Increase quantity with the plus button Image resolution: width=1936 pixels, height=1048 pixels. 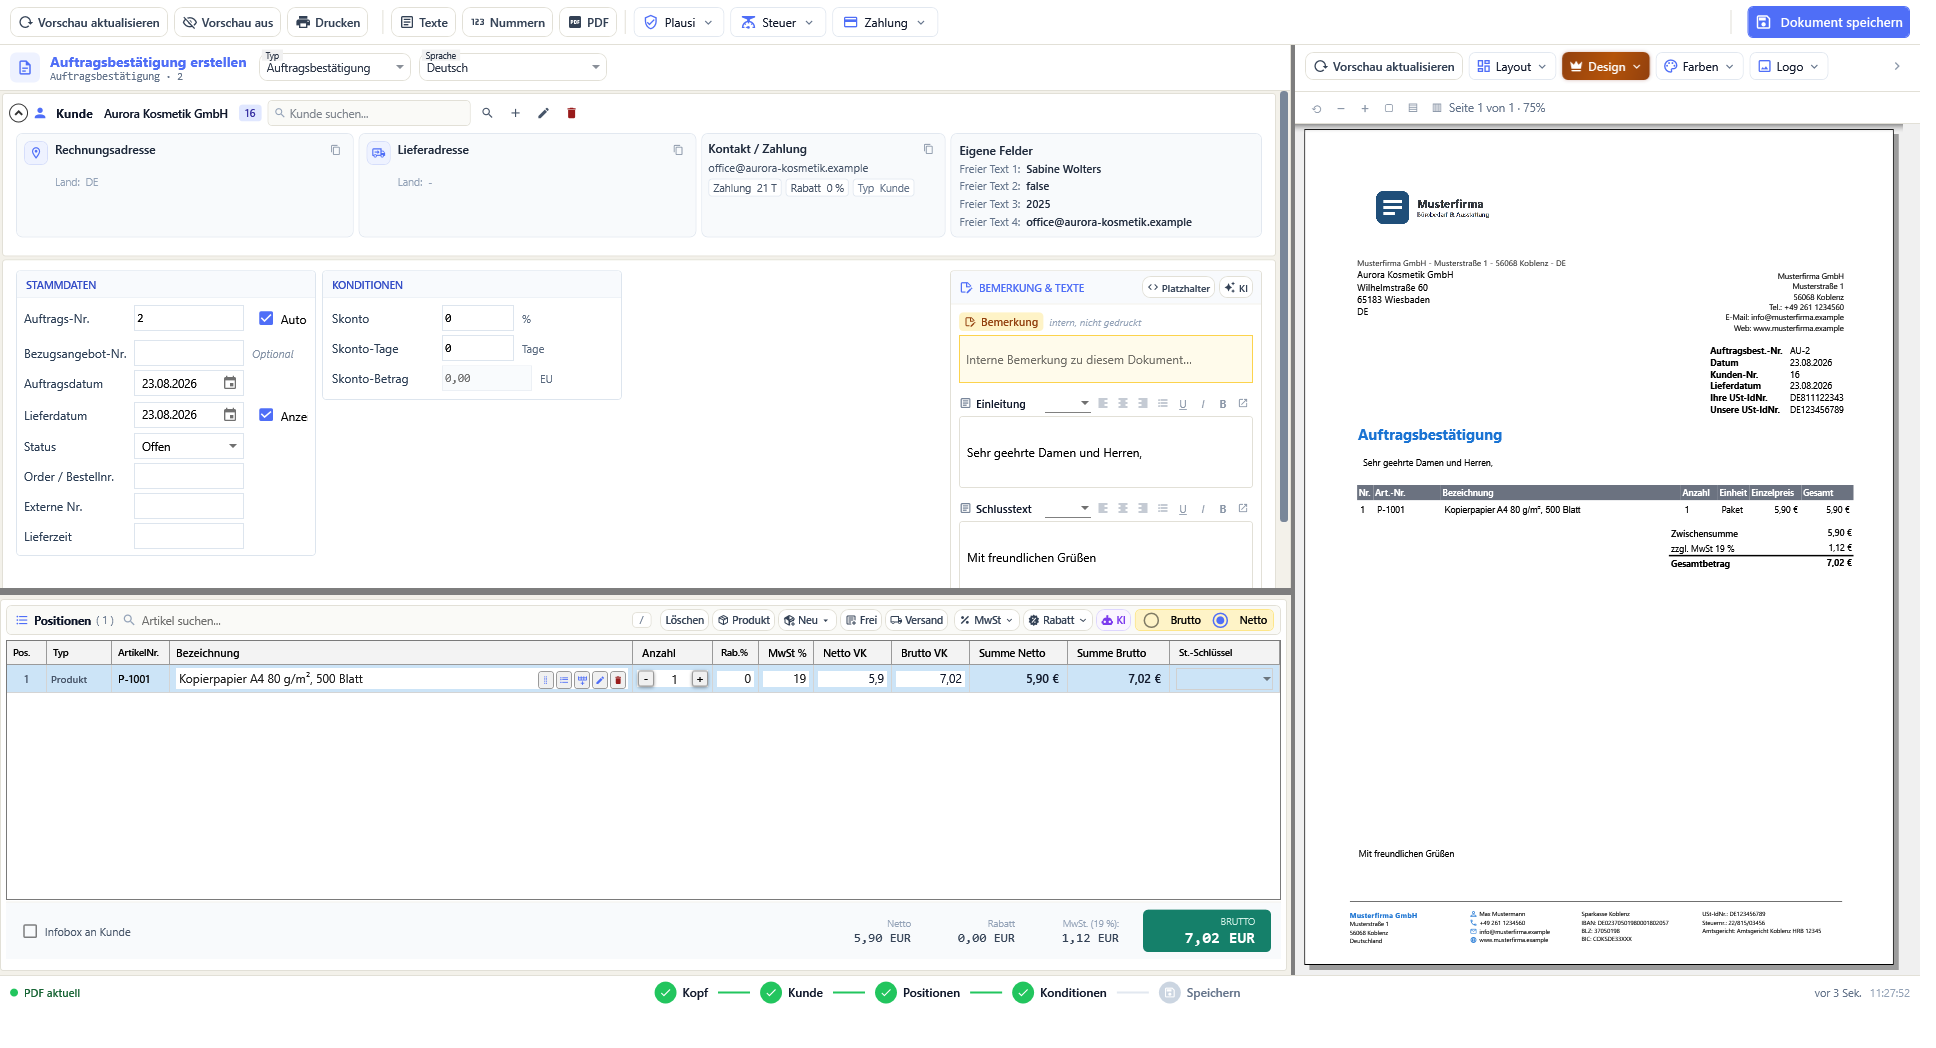[700, 679]
